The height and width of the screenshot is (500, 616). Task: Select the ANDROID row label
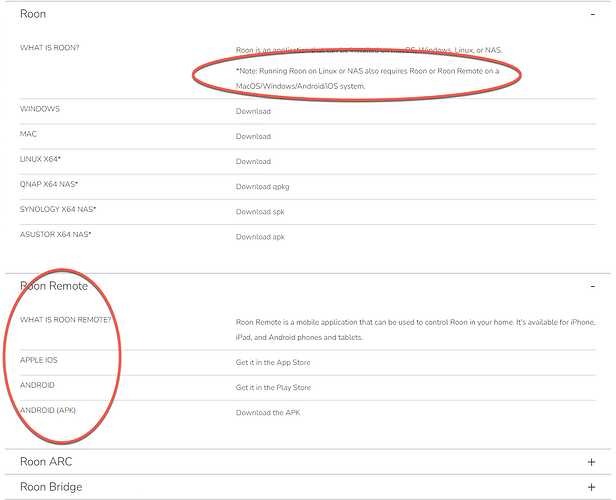(x=37, y=385)
